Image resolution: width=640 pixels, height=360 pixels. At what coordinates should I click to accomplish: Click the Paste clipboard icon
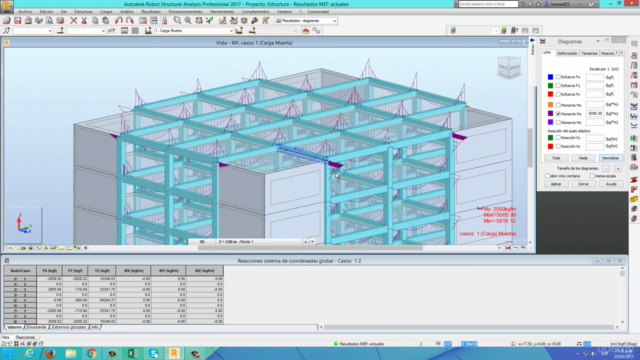tap(106, 20)
